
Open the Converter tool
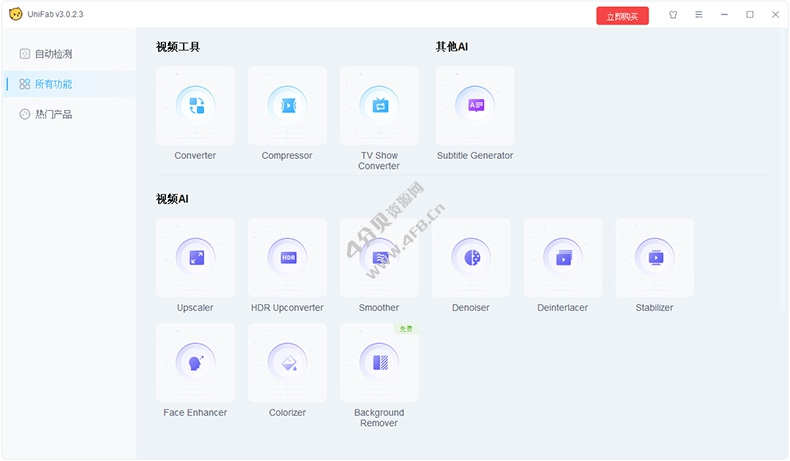click(x=196, y=105)
